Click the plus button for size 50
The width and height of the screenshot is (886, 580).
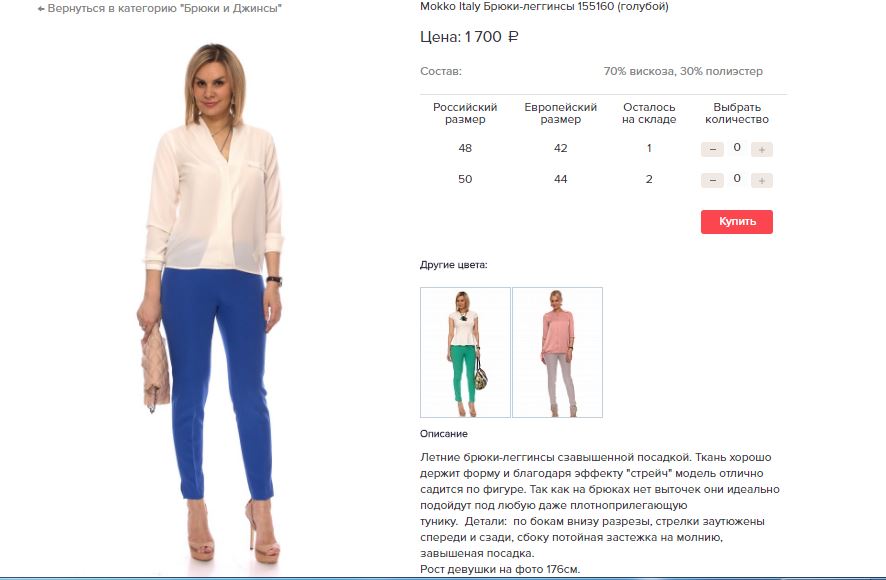coord(762,180)
